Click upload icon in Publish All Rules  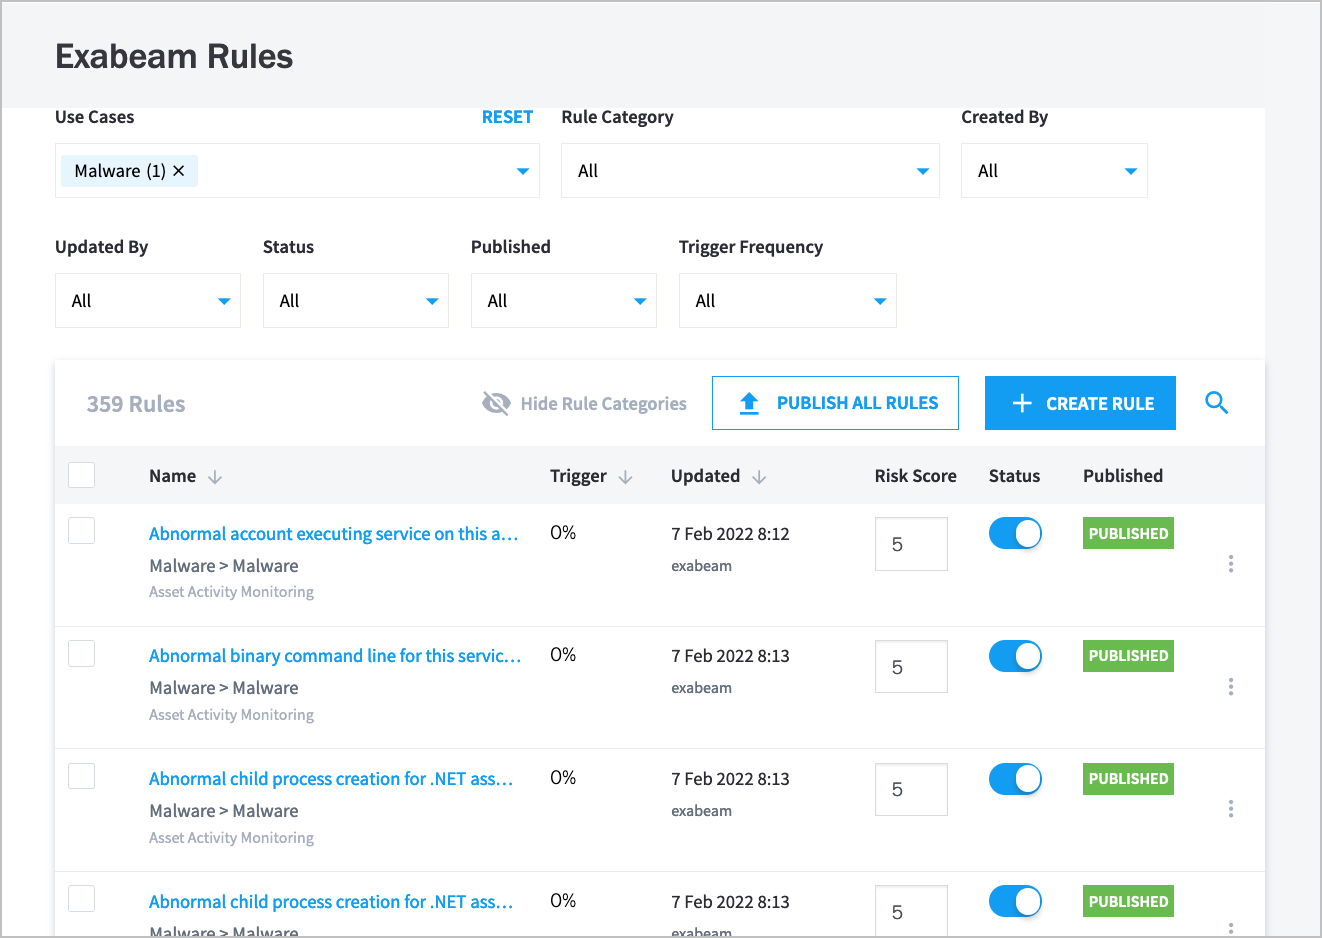(749, 403)
